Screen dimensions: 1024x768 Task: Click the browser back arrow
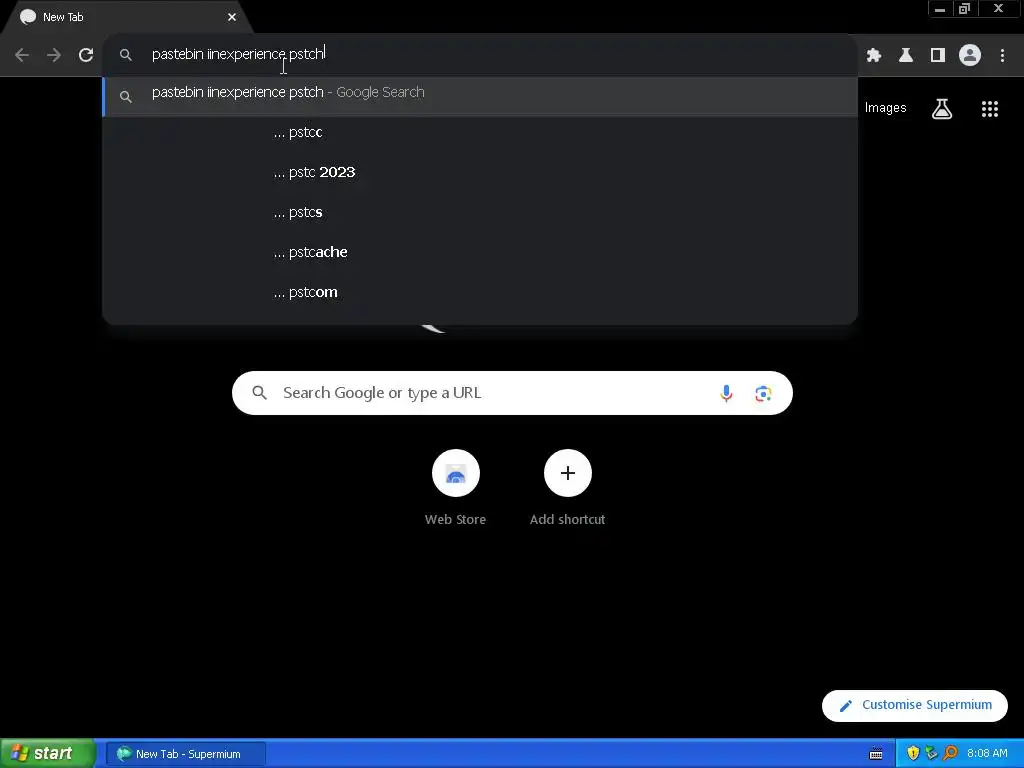22,55
